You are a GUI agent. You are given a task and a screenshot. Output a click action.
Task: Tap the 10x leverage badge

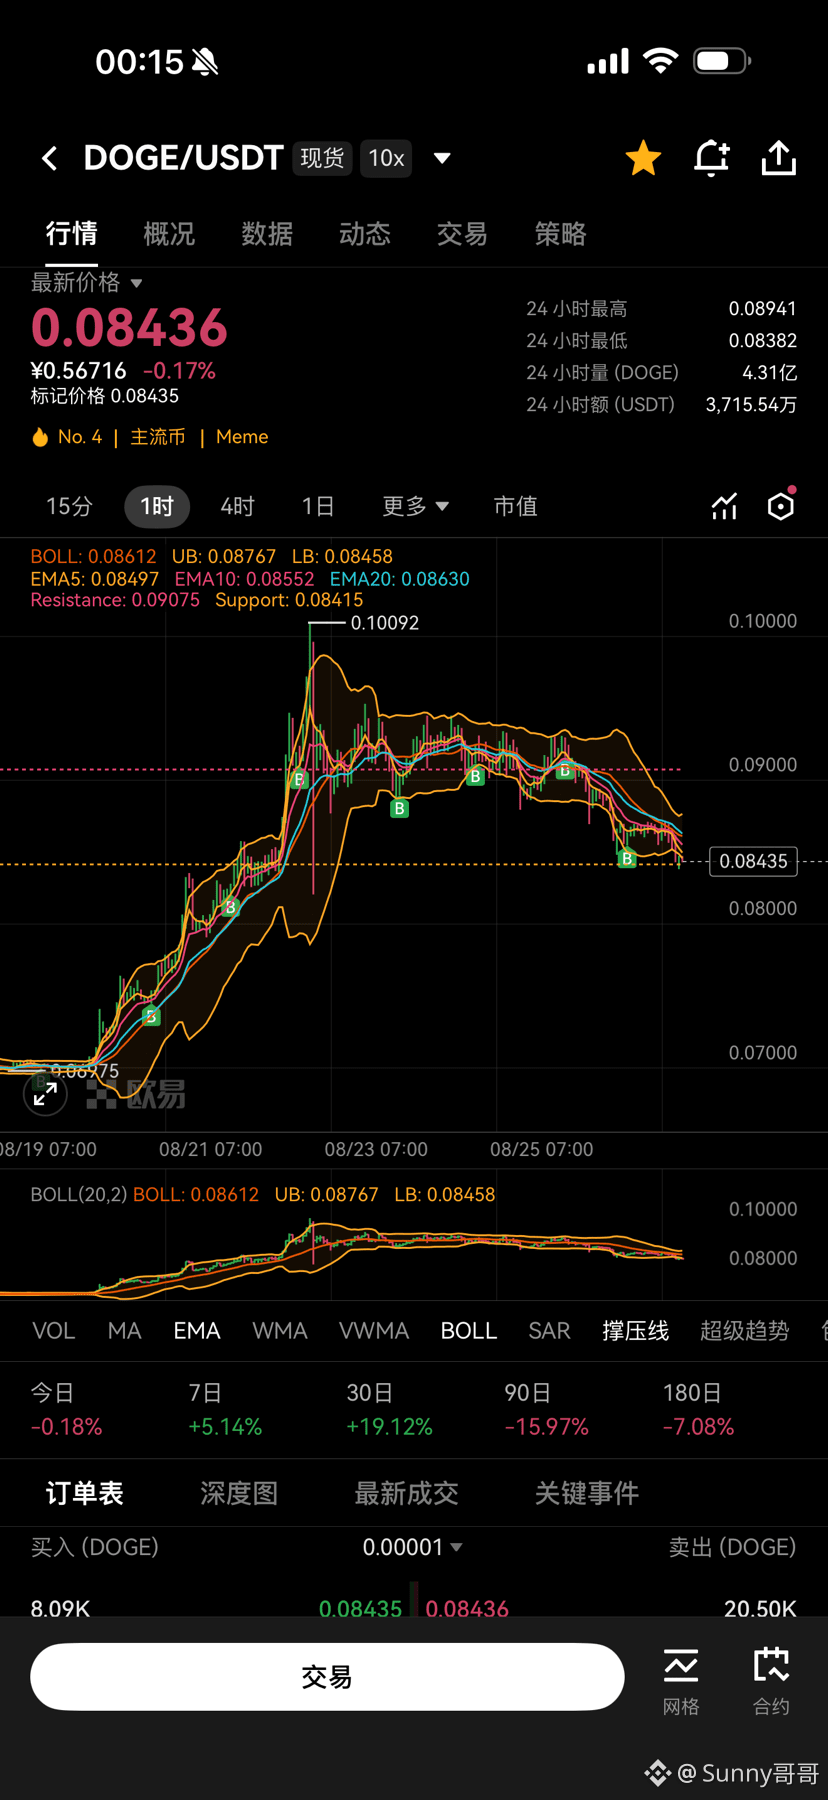pos(386,158)
